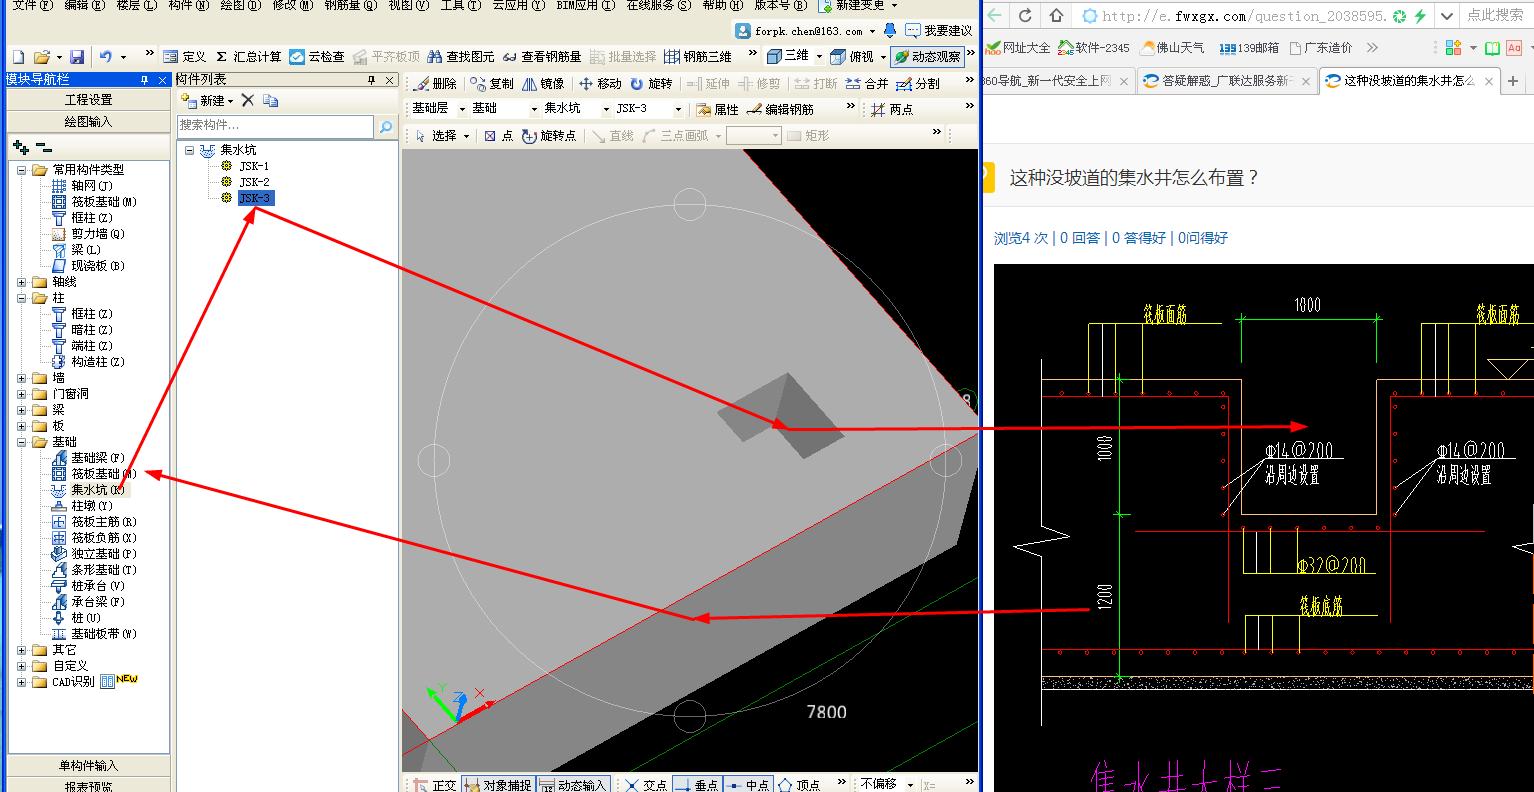Open the 在线服务 menu
The image size is (1534, 792).
coord(658,5)
